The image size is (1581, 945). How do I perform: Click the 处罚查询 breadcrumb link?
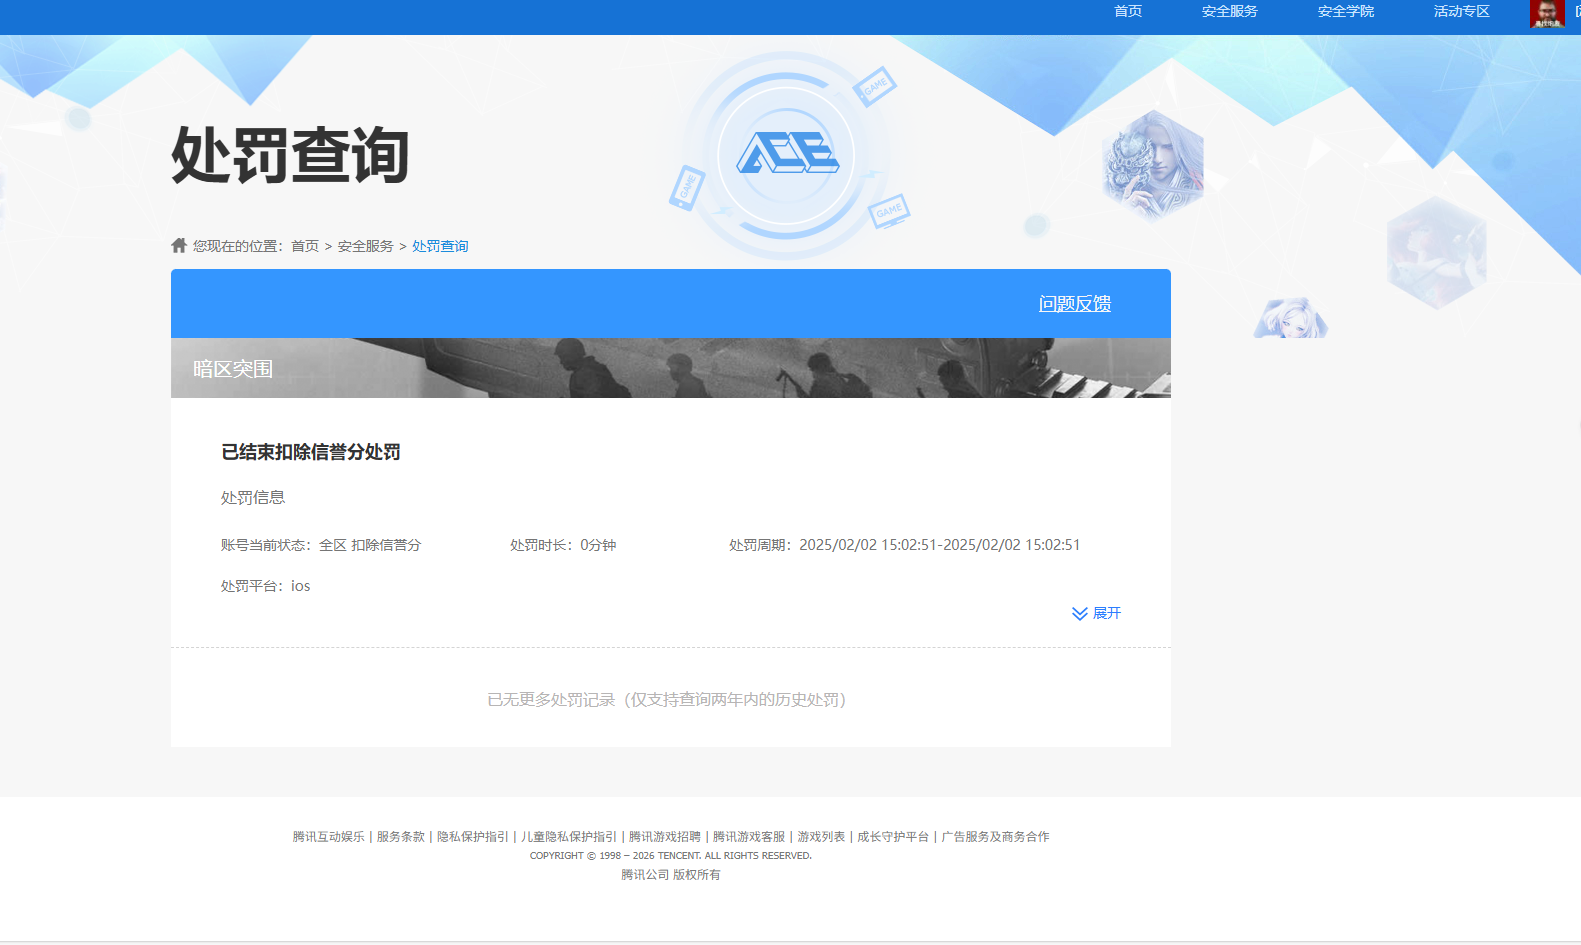(440, 246)
